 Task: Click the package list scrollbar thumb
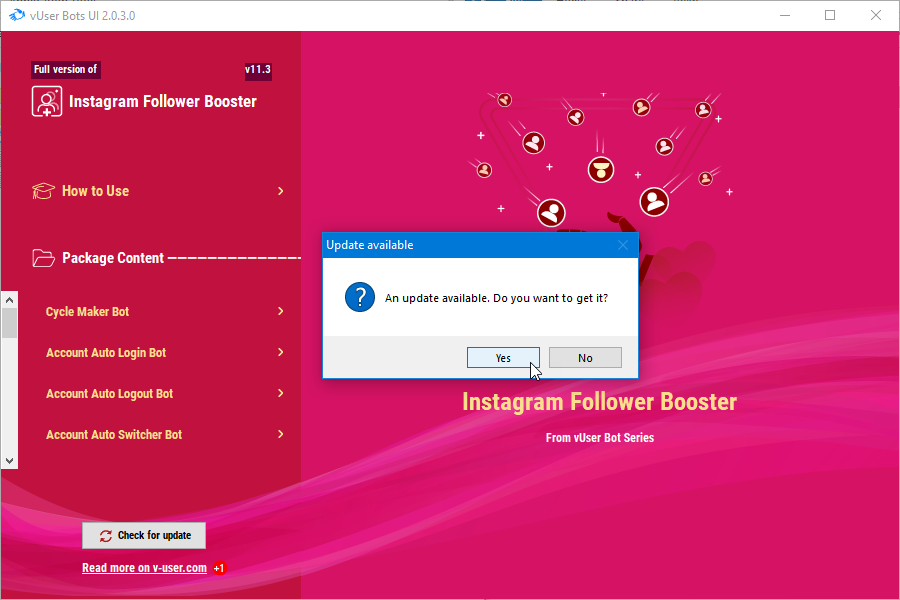pyautogui.click(x=9, y=323)
